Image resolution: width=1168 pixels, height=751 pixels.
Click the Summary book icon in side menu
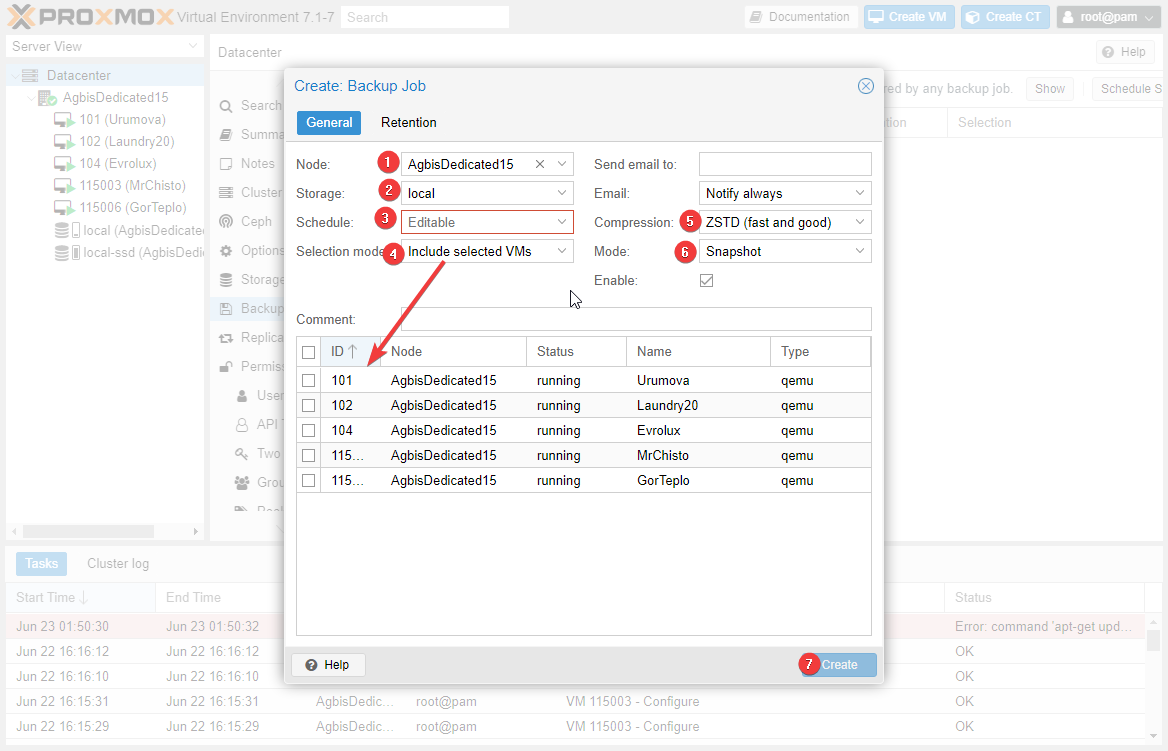pos(226,135)
